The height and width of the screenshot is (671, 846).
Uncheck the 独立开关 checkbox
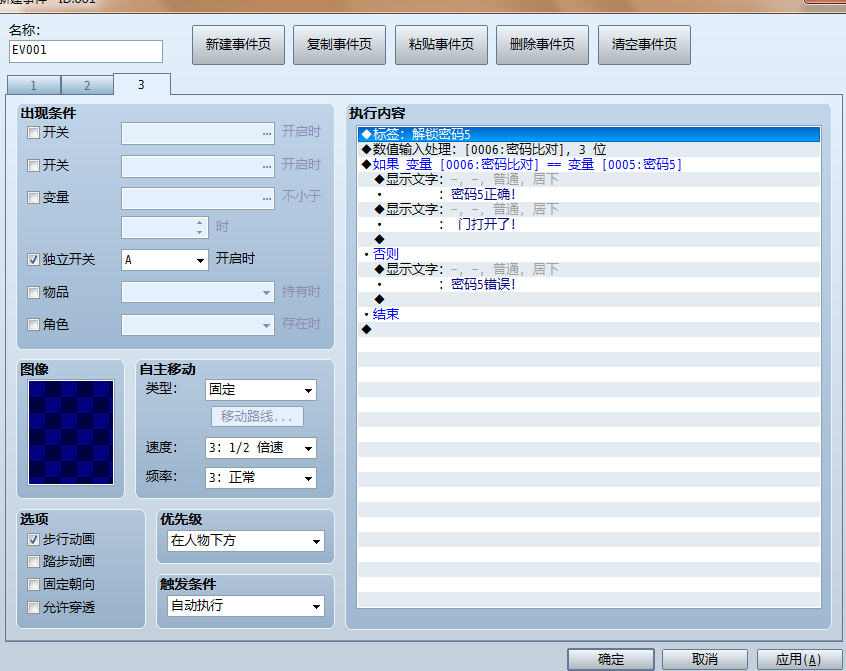tap(33, 260)
